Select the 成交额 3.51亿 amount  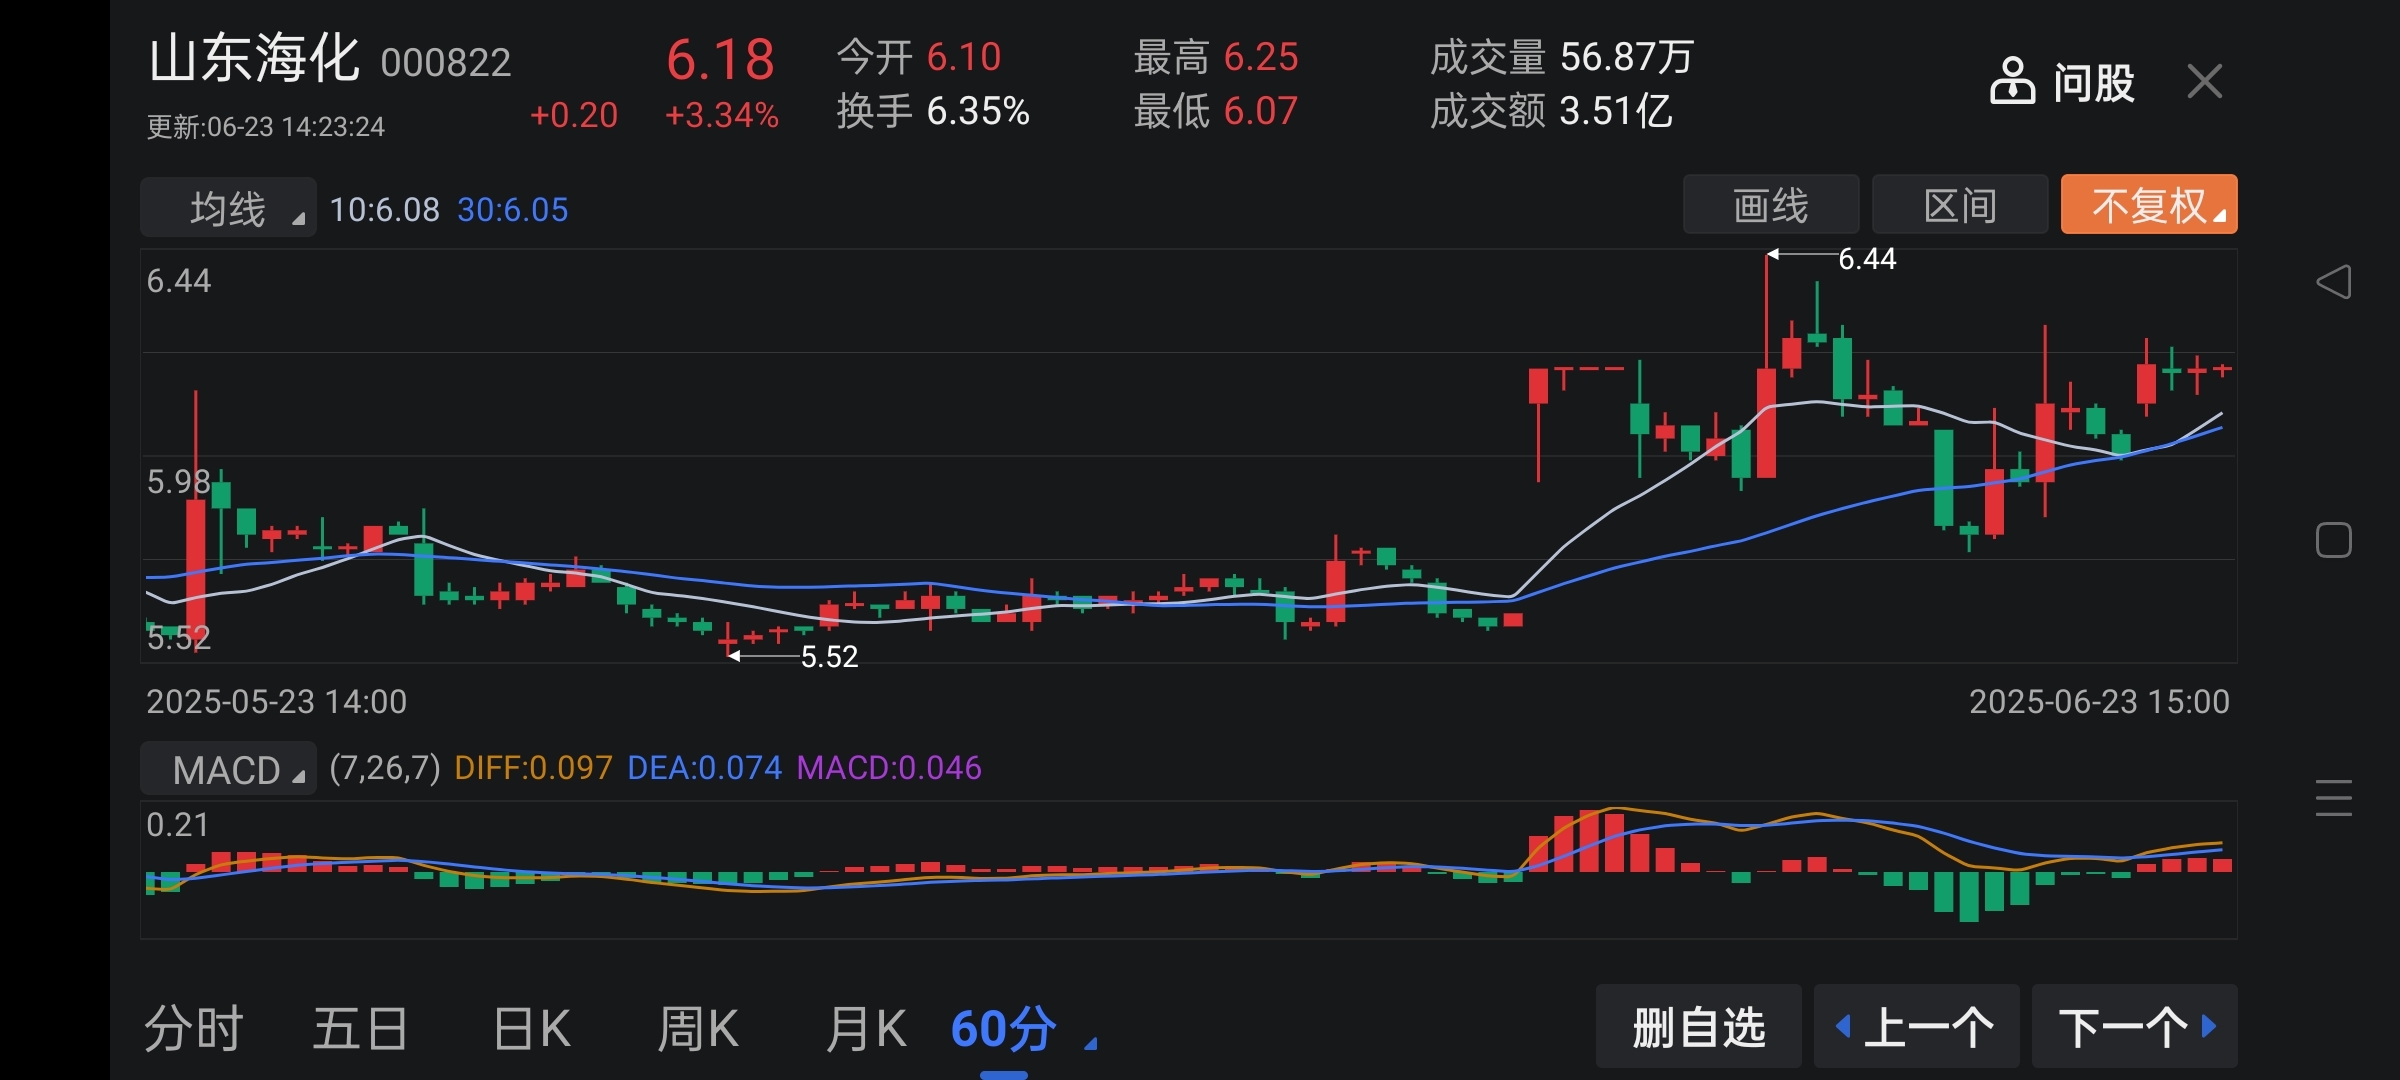pyautogui.click(x=1551, y=111)
